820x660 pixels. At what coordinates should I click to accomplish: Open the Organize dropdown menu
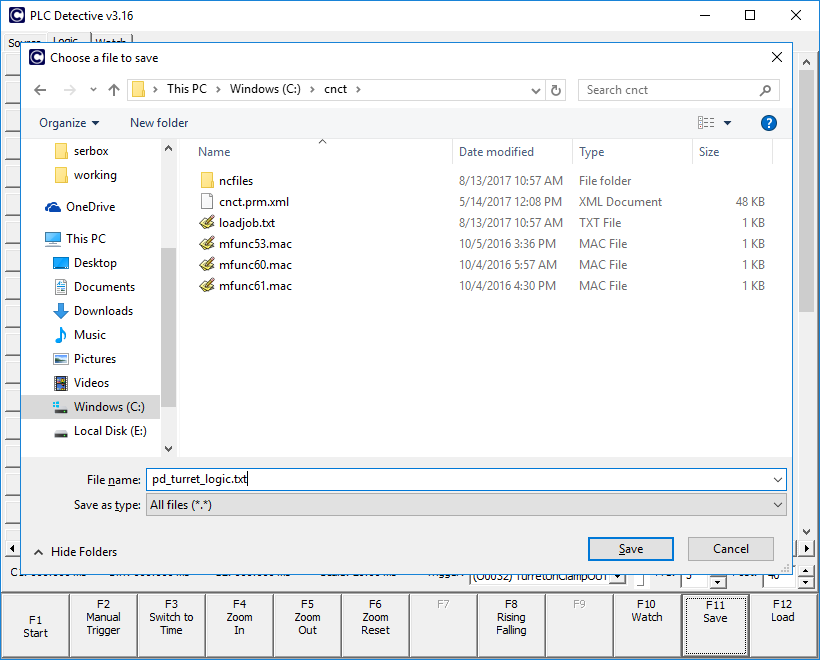69,123
